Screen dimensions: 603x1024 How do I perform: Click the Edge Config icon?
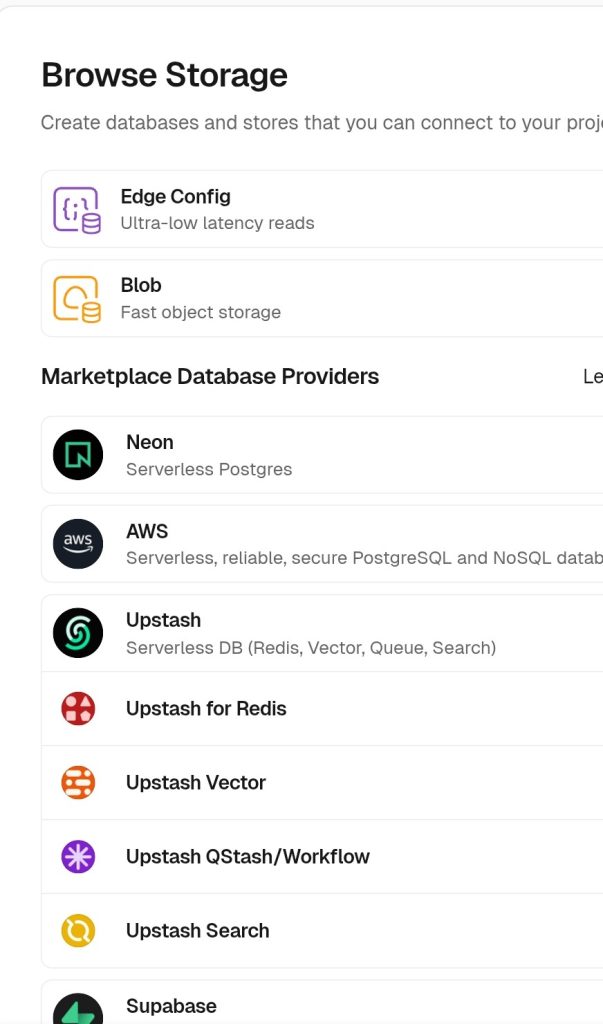pos(77,210)
